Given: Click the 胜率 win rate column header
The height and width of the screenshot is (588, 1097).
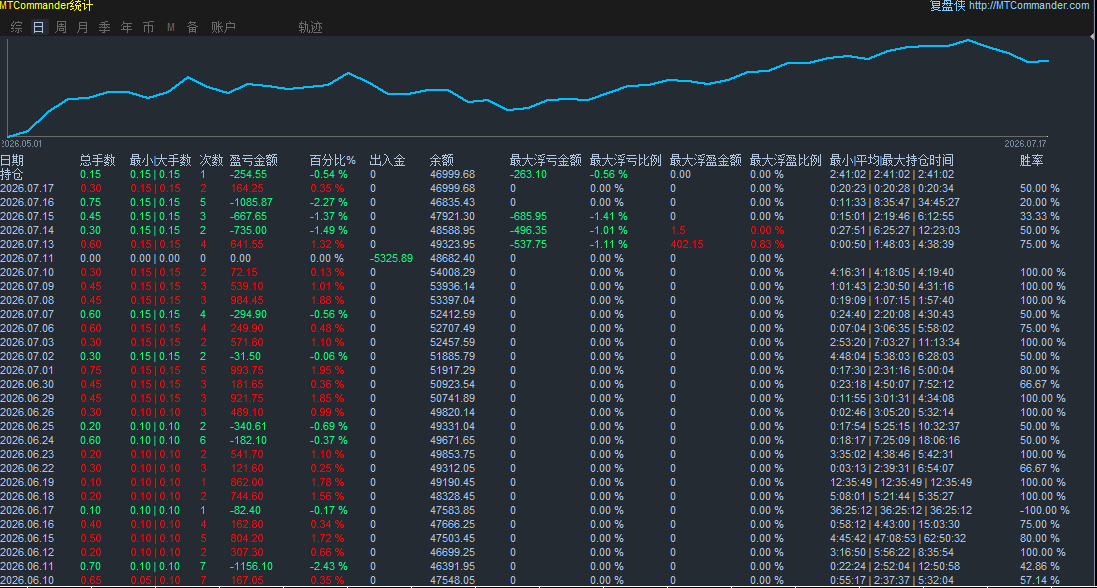Looking at the screenshot, I should 1032,160.
